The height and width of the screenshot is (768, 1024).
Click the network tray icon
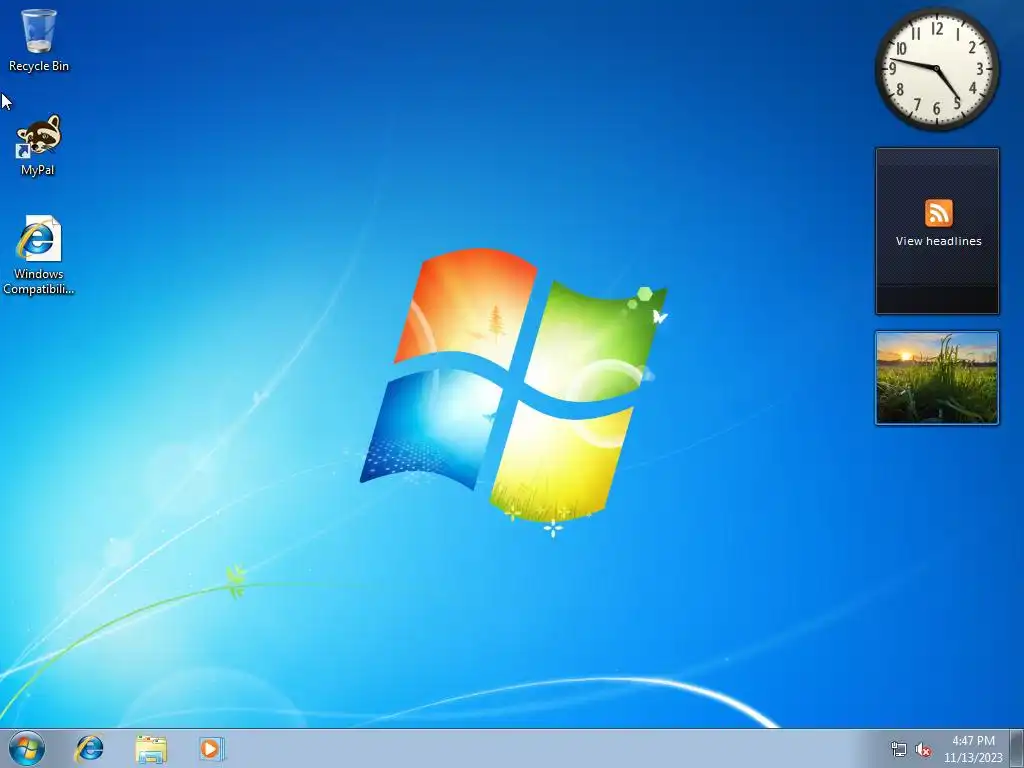click(899, 749)
